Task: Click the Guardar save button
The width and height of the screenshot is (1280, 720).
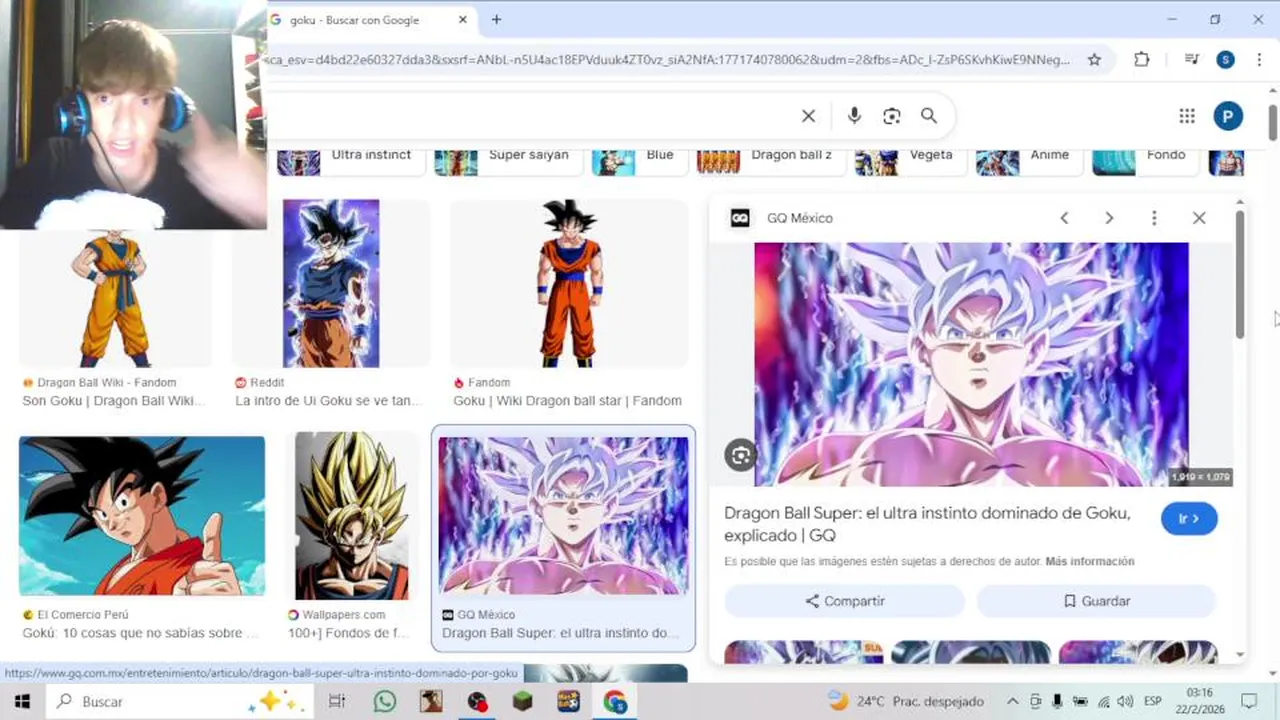Action: pyautogui.click(x=1096, y=601)
